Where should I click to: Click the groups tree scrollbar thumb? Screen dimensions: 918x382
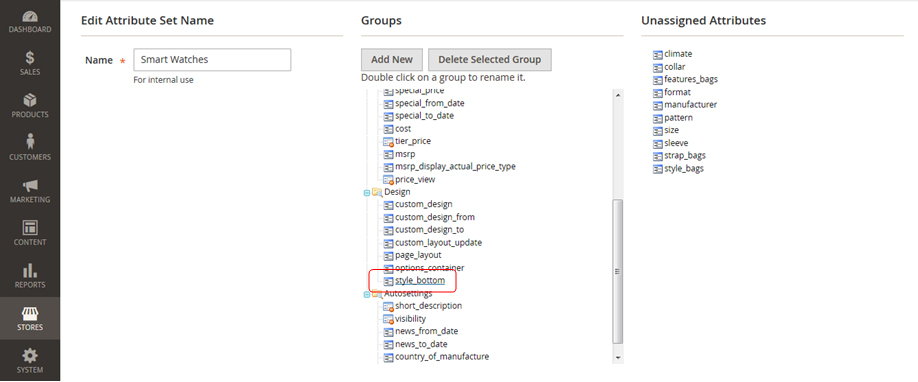pyautogui.click(x=617, y=271)
